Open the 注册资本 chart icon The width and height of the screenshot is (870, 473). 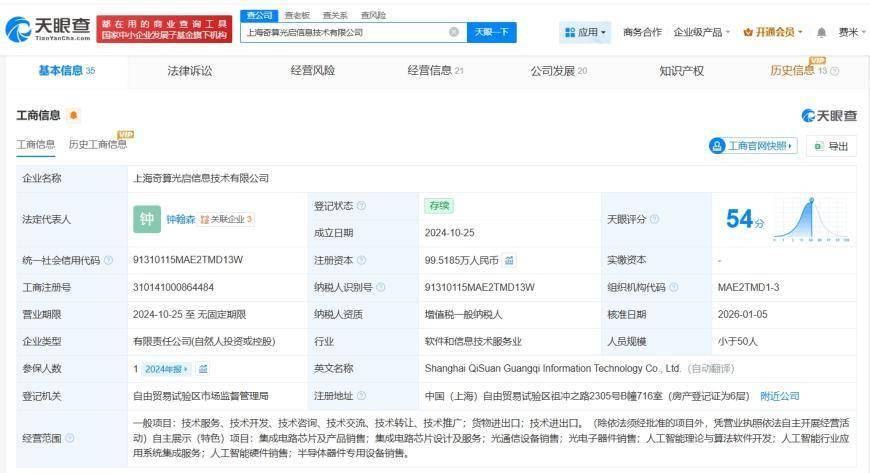point(509,260)
